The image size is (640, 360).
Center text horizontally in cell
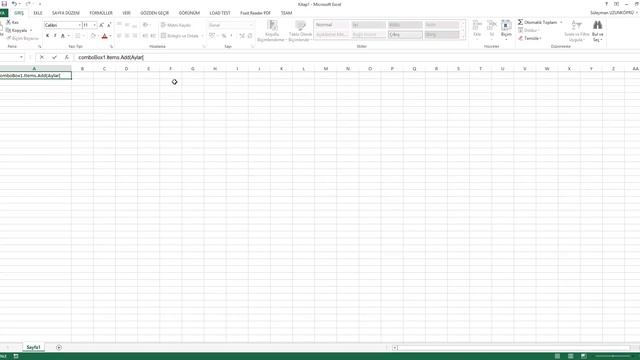(x=127, y=36)
